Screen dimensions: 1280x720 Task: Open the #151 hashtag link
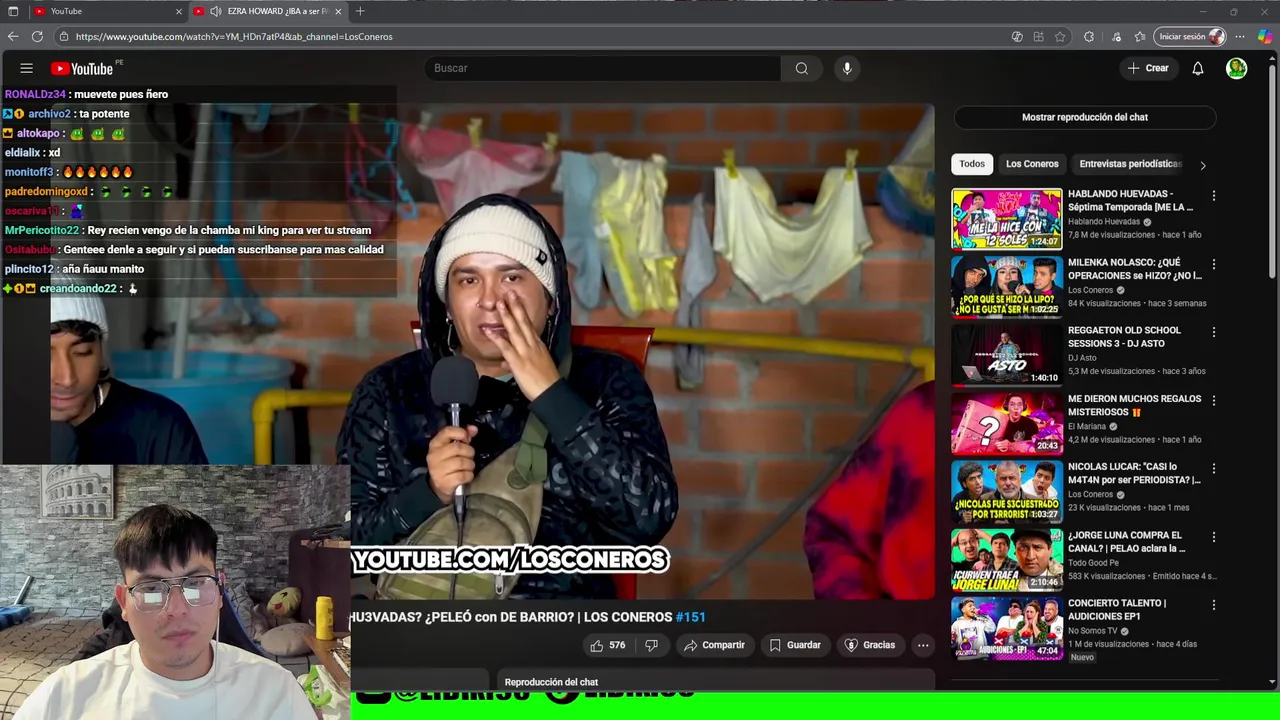pos(691,617)
